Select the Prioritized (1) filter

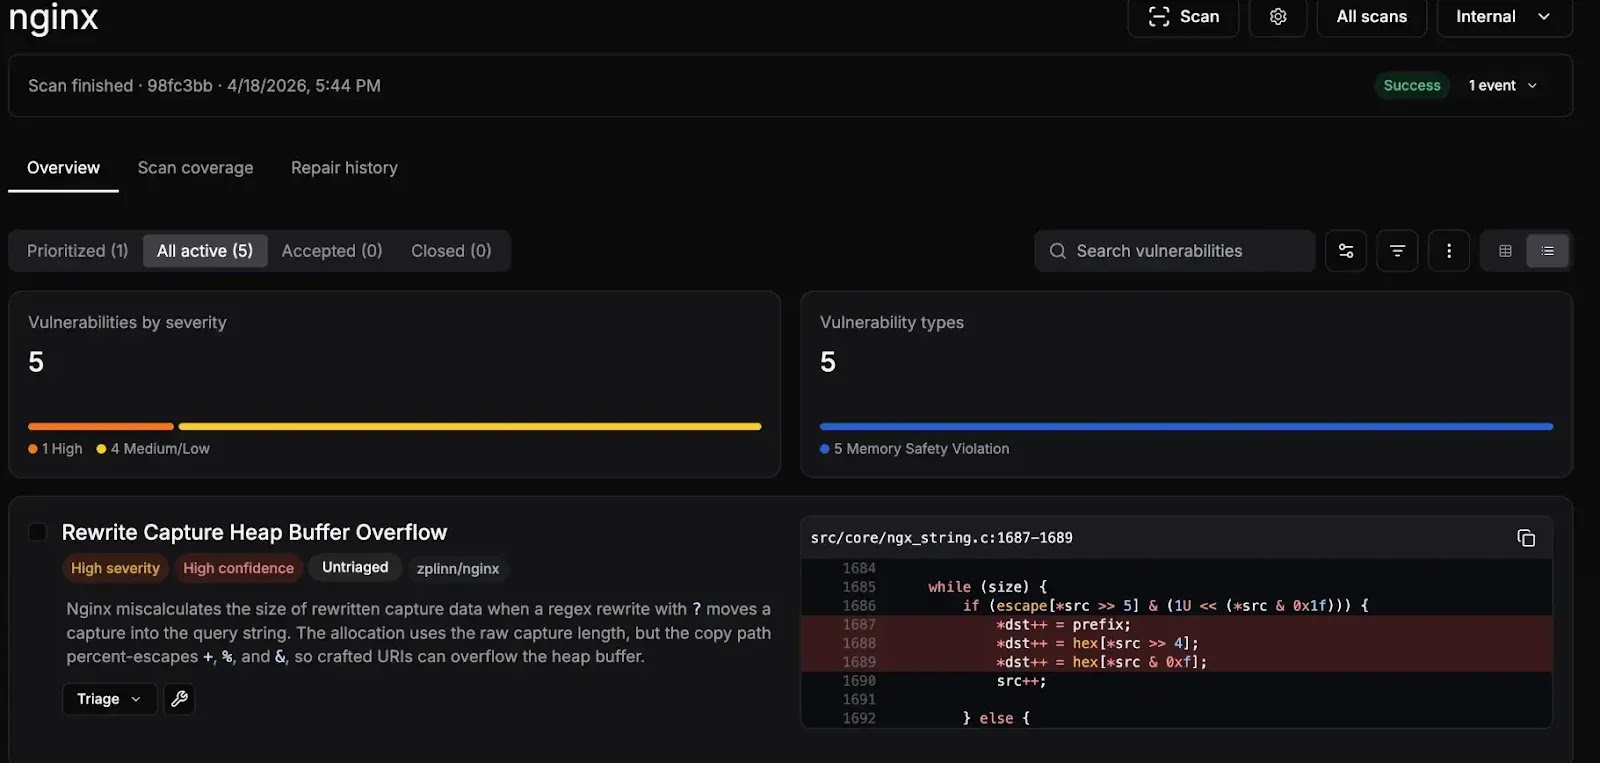tap(77, 251)
